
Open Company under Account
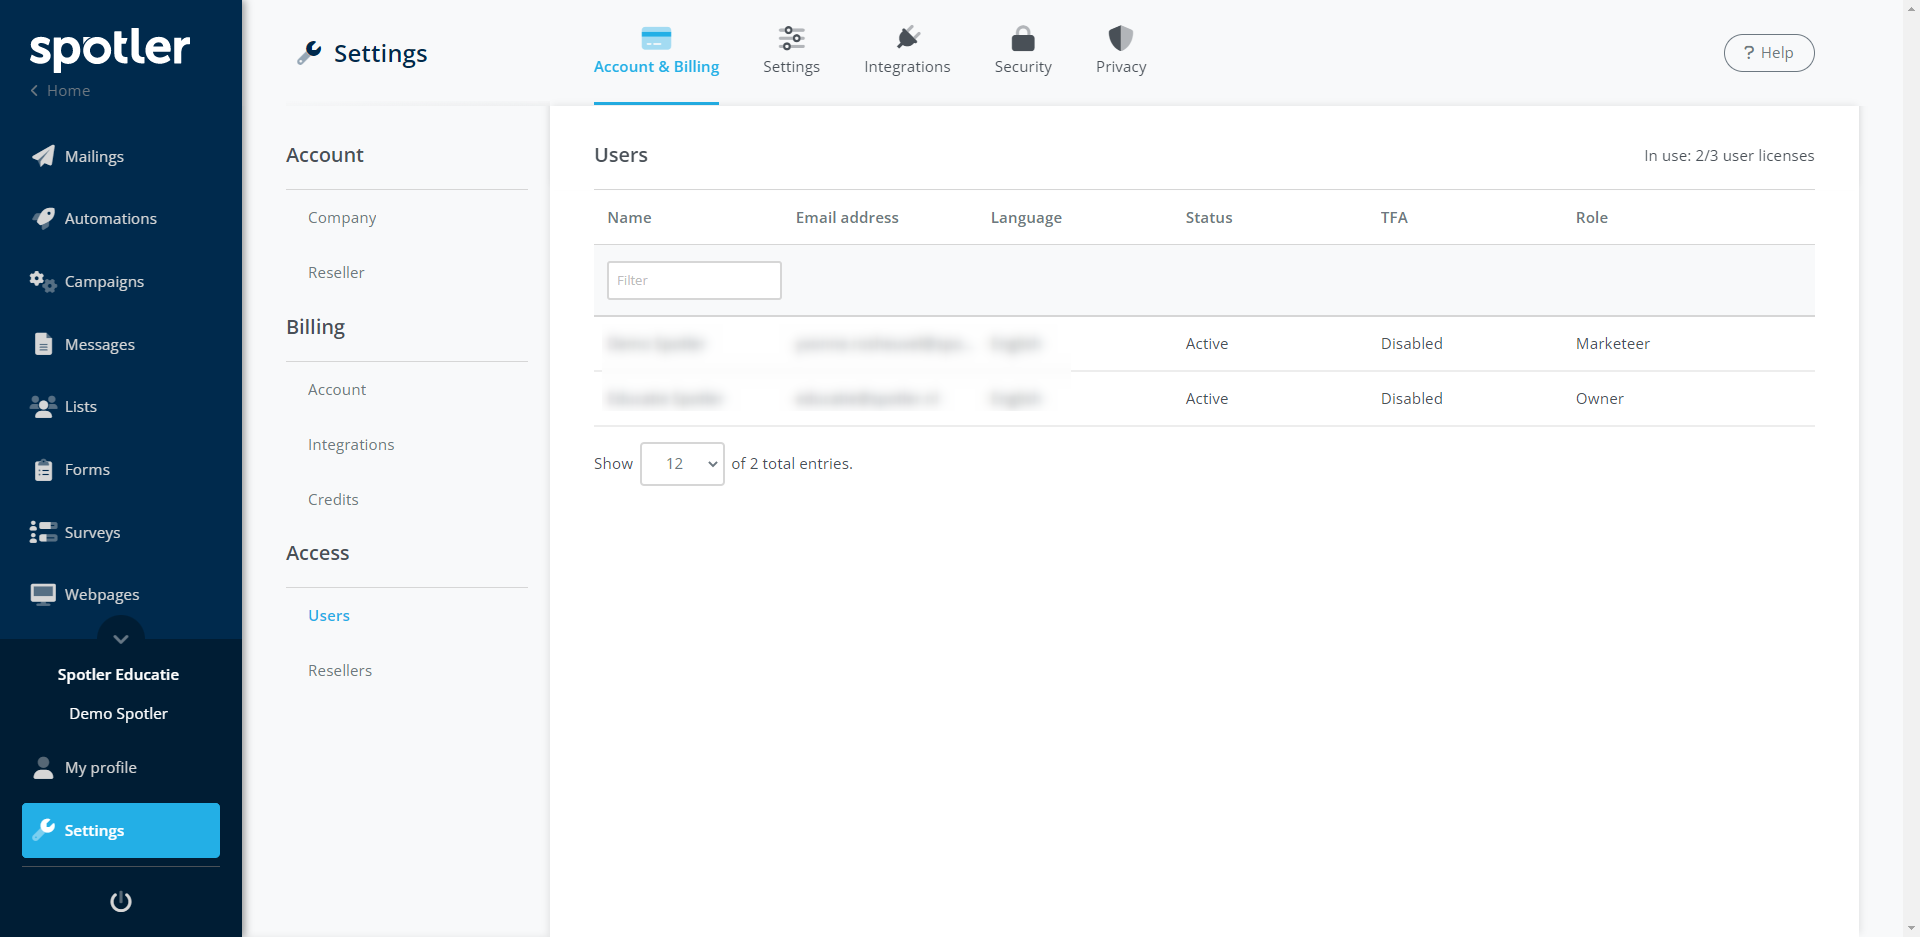tap(342, 218)
